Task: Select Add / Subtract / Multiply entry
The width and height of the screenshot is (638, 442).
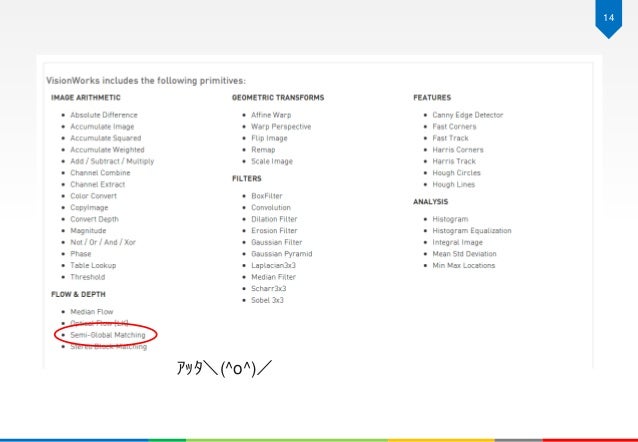Action: (112, 161)
